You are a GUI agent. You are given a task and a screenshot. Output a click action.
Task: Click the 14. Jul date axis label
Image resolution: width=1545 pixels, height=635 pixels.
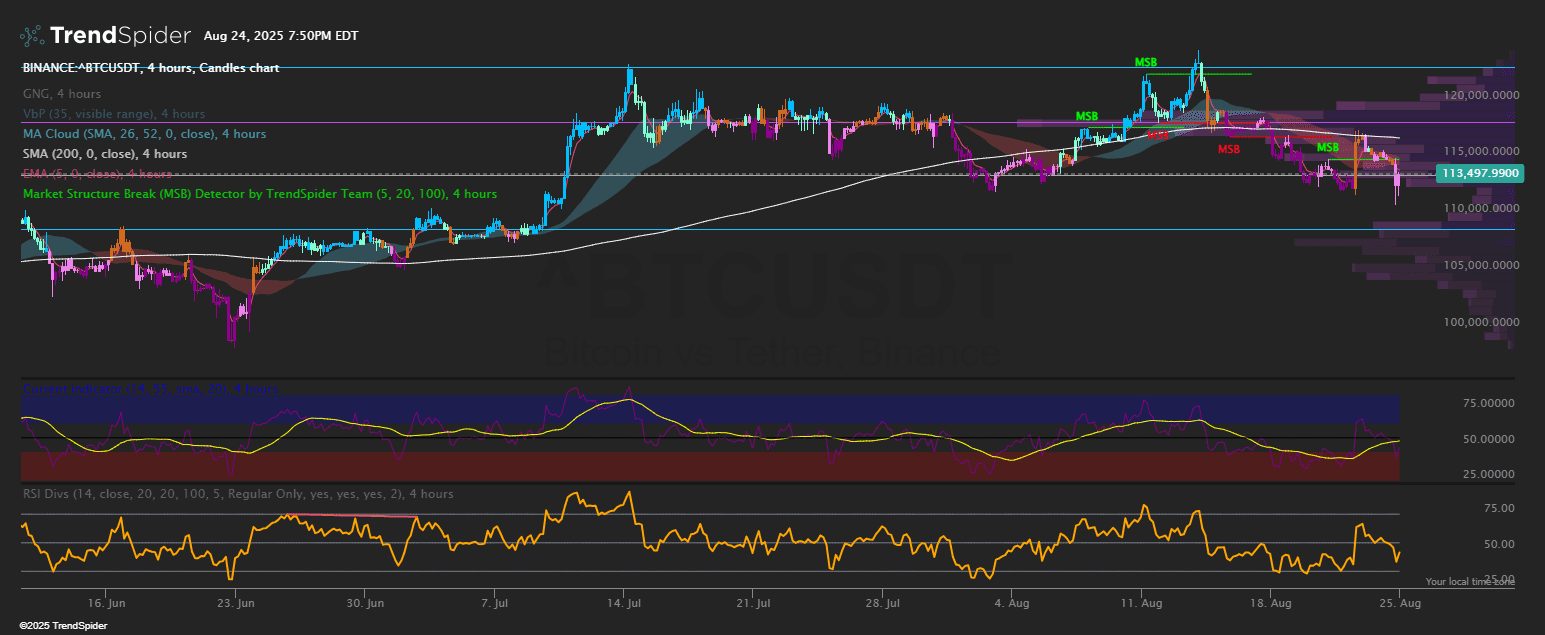click(624, 604)
